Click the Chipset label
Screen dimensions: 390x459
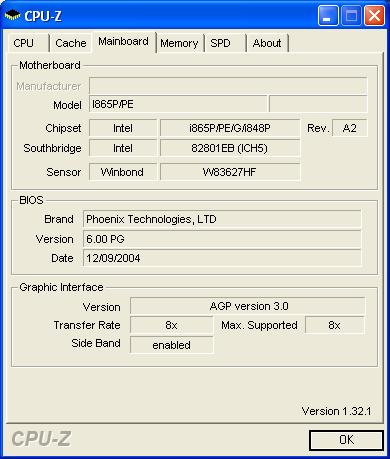point(63,128)
